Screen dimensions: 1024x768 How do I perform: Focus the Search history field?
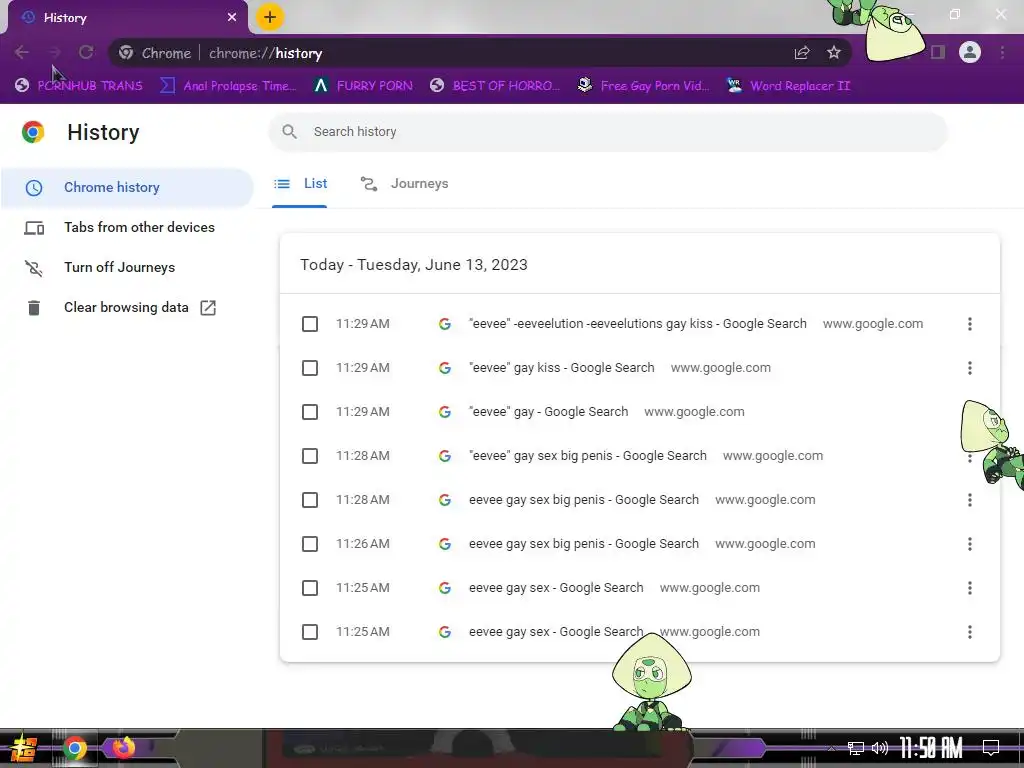coord(608,132)
